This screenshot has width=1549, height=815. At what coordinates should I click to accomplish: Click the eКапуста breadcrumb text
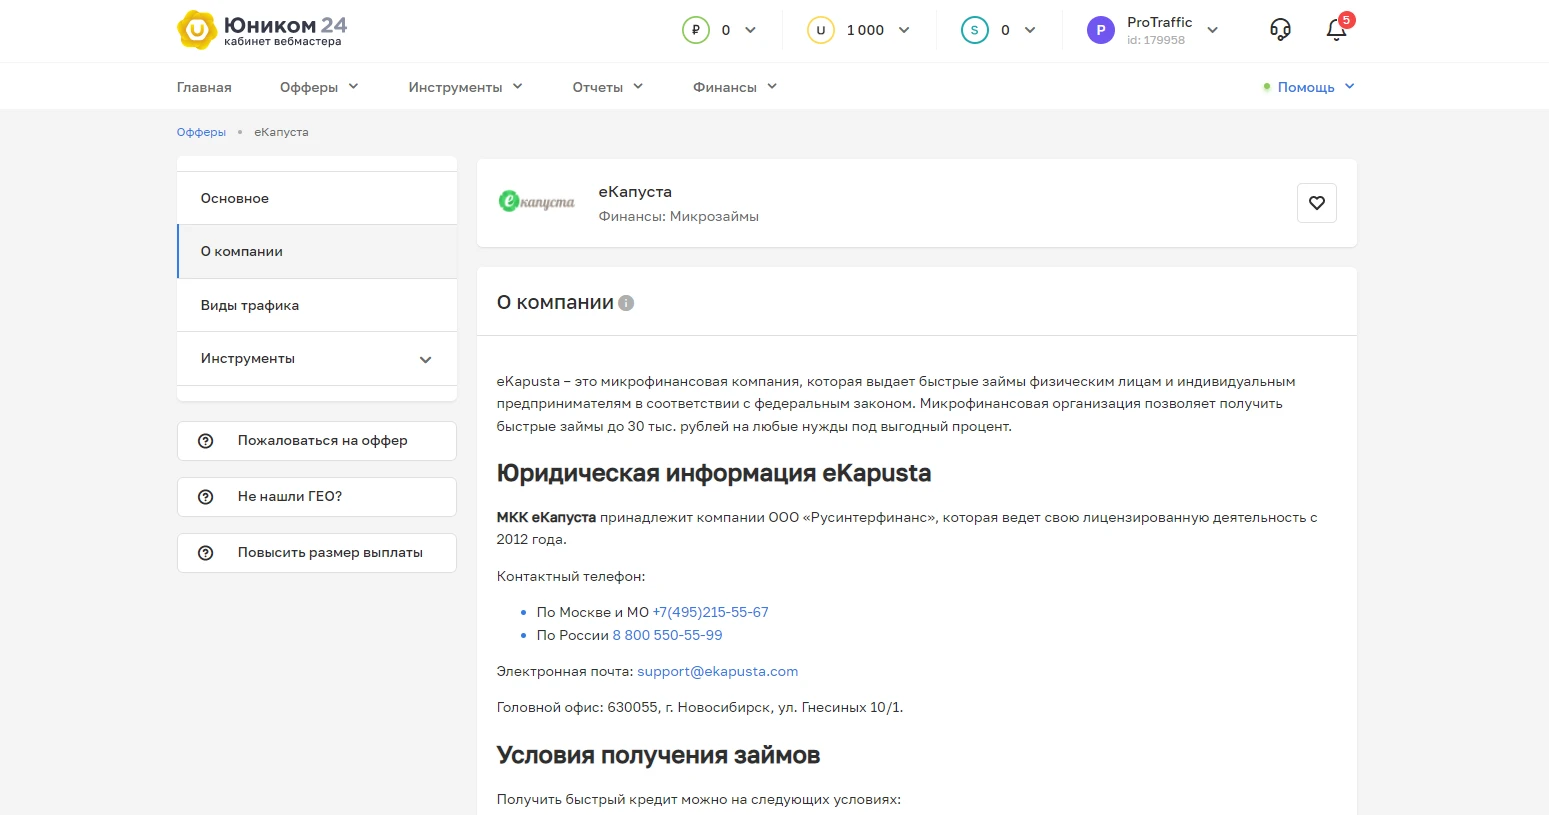pos(281,132)
